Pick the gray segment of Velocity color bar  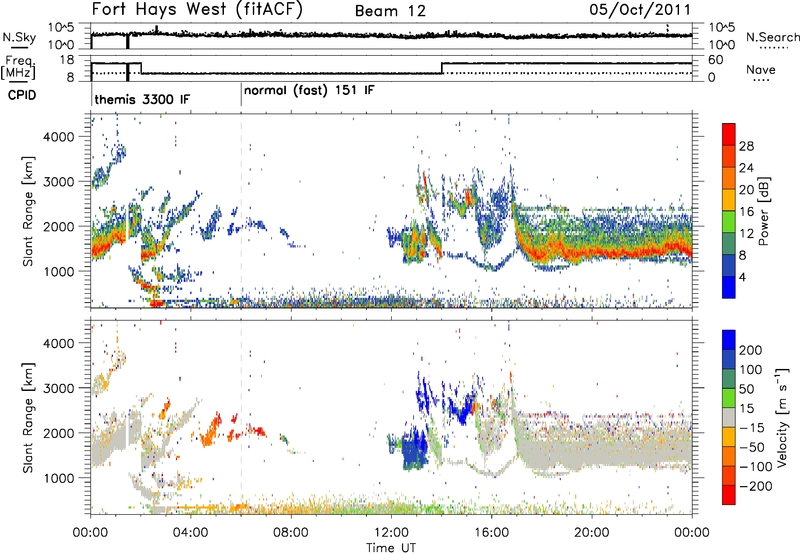(729, 418)
